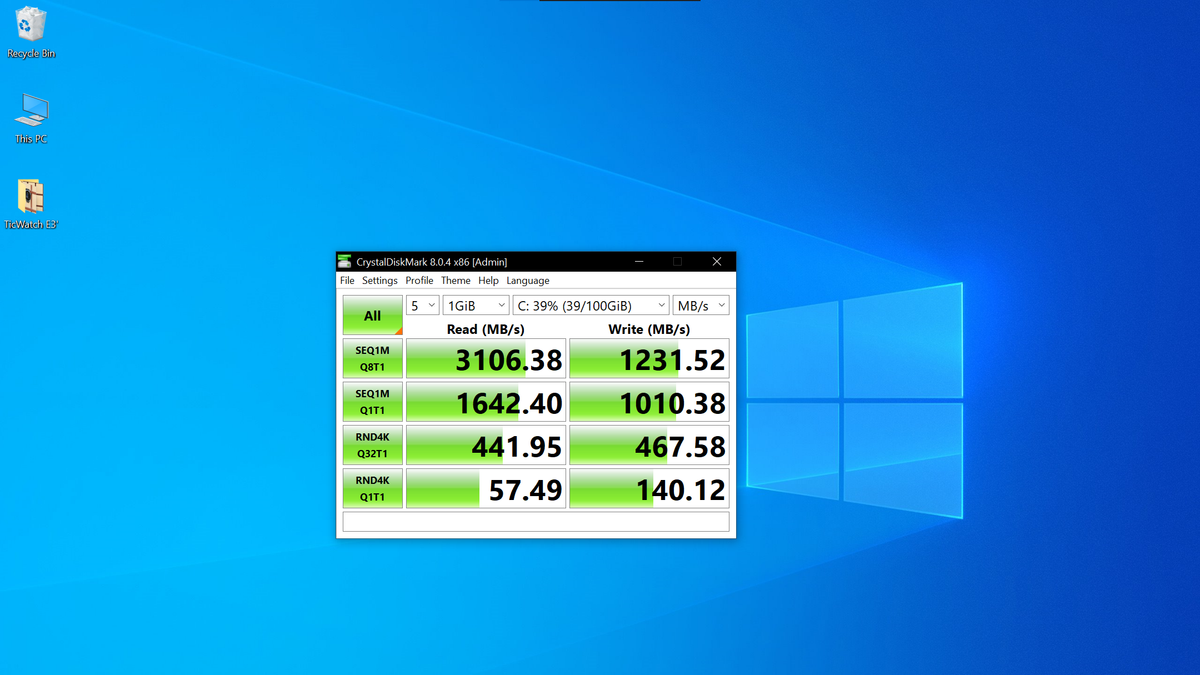
Task: Start the RND4K Q1T1 test
Action: pos(372,488)
